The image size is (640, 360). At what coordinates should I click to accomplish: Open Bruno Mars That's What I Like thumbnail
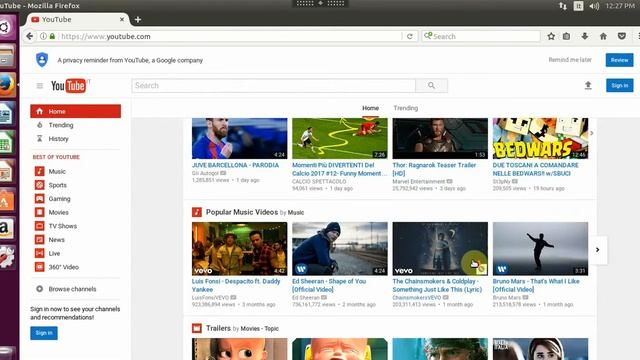pyautogui.click(x=540, y=249)
